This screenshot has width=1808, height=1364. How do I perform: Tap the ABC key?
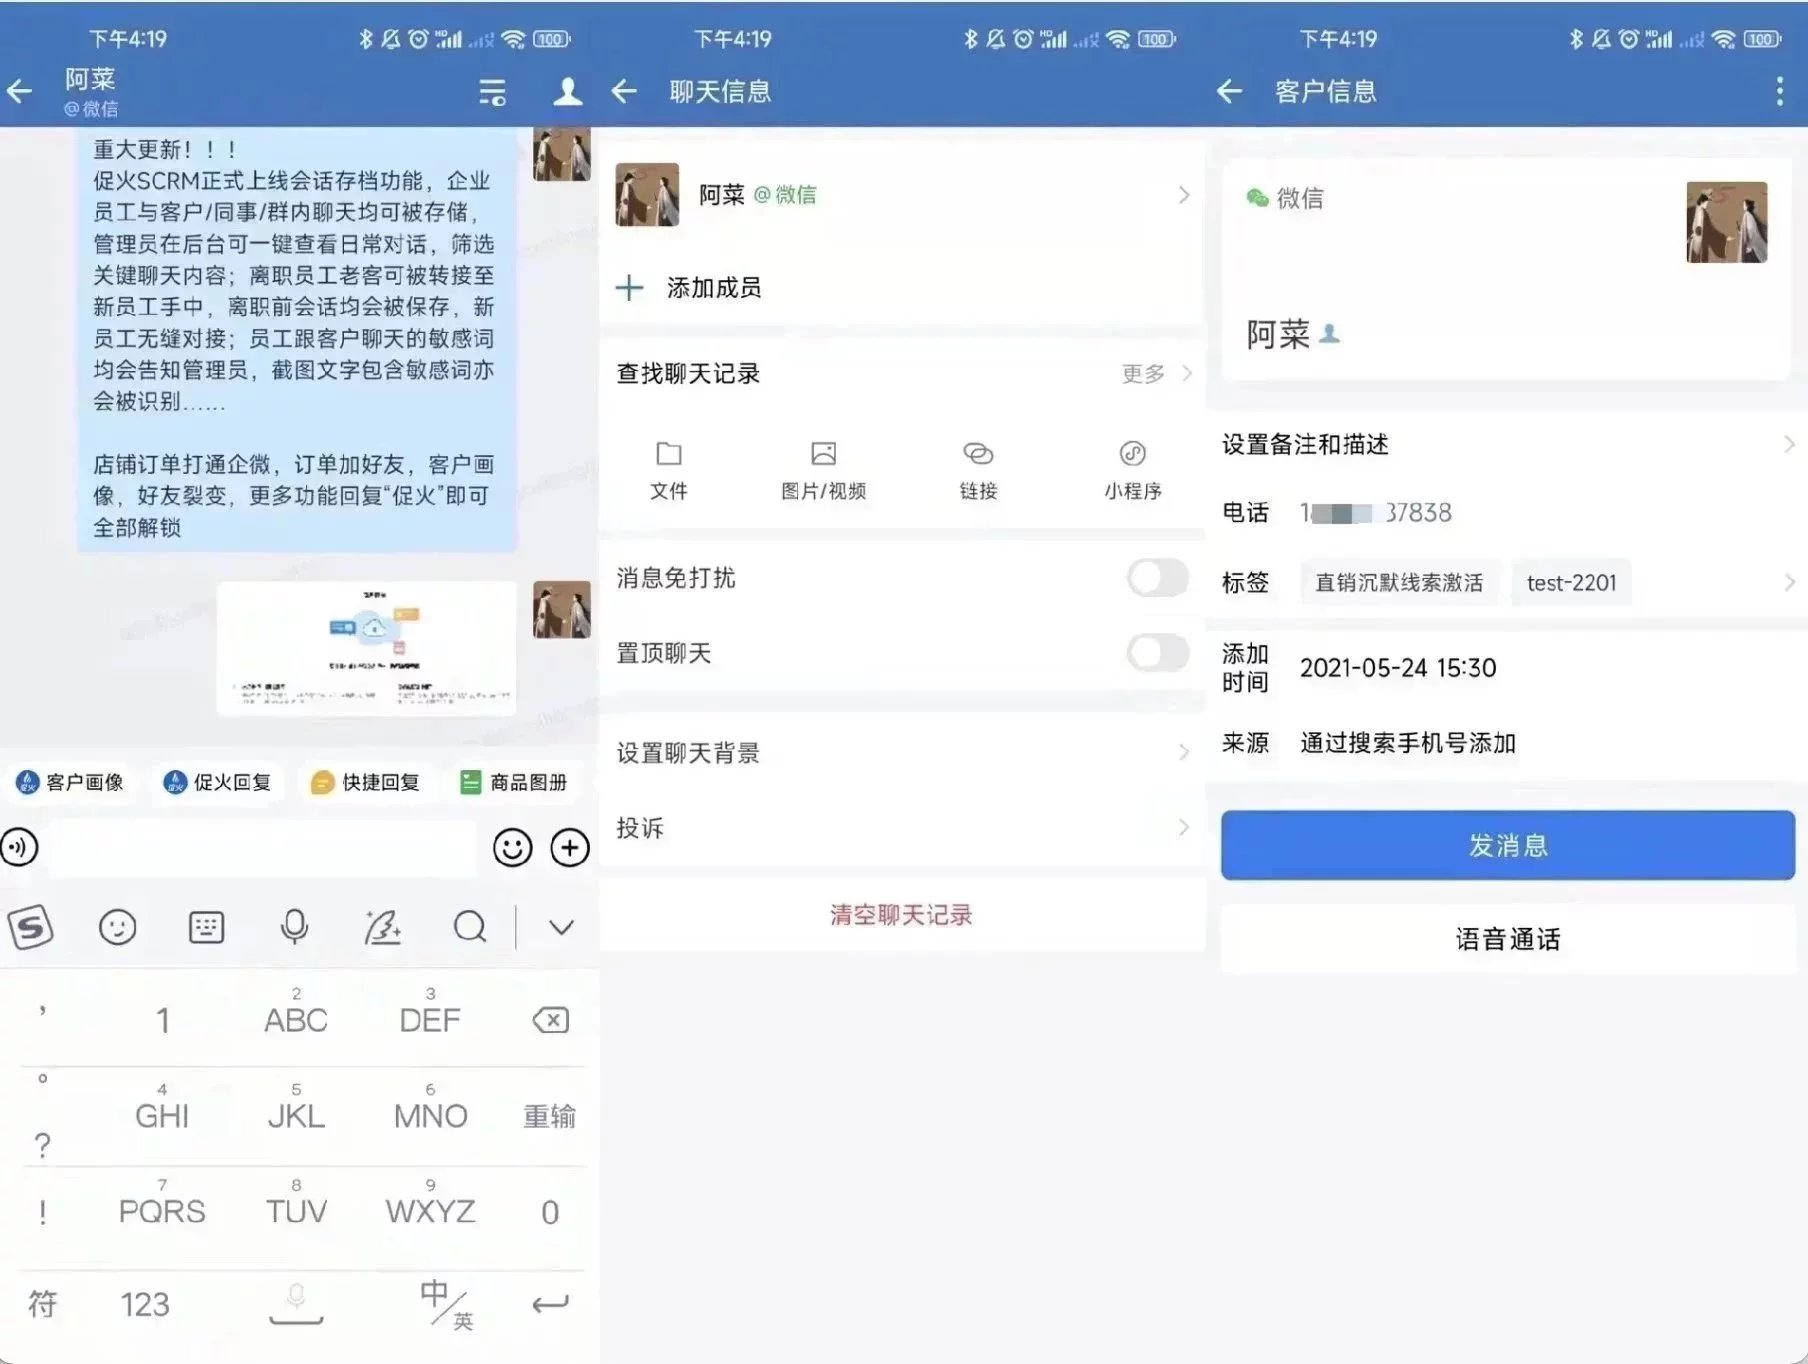click(x=296, y=1012)
